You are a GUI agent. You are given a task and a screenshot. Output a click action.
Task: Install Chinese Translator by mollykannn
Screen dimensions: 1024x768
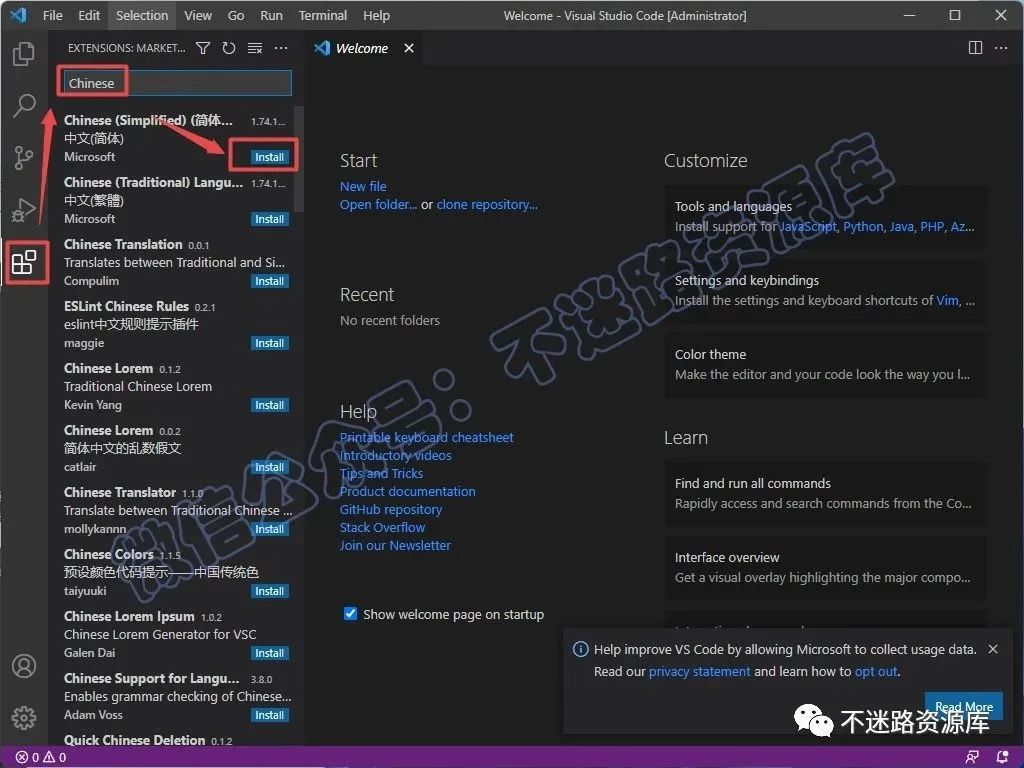[269, 530]
